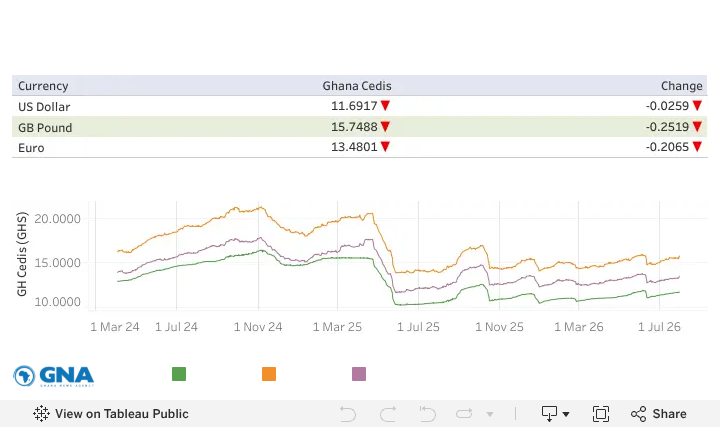Toggle full screen view icon
720x427 pixels.
click(601, 414)
